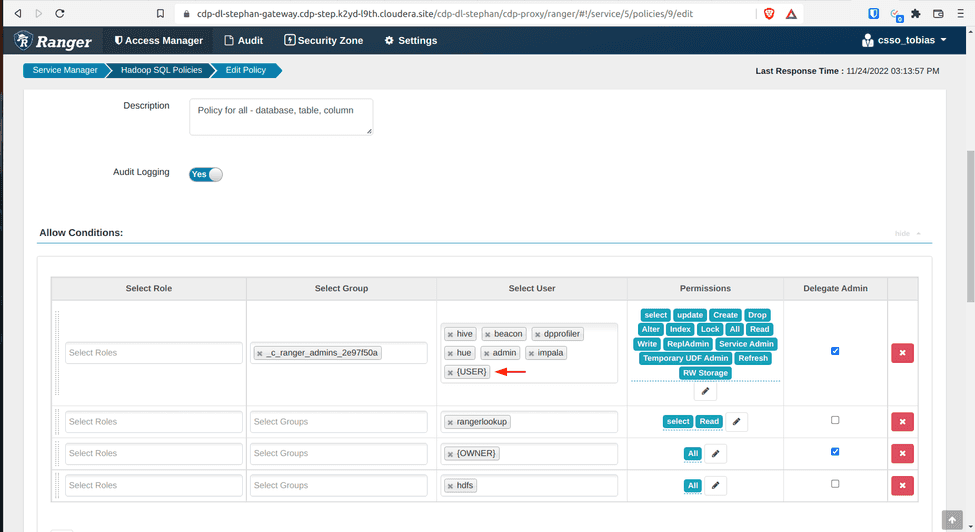Open Select Roles dropdown in first row
The height and width of the screenshot is (532, 975).
point(153,353)
